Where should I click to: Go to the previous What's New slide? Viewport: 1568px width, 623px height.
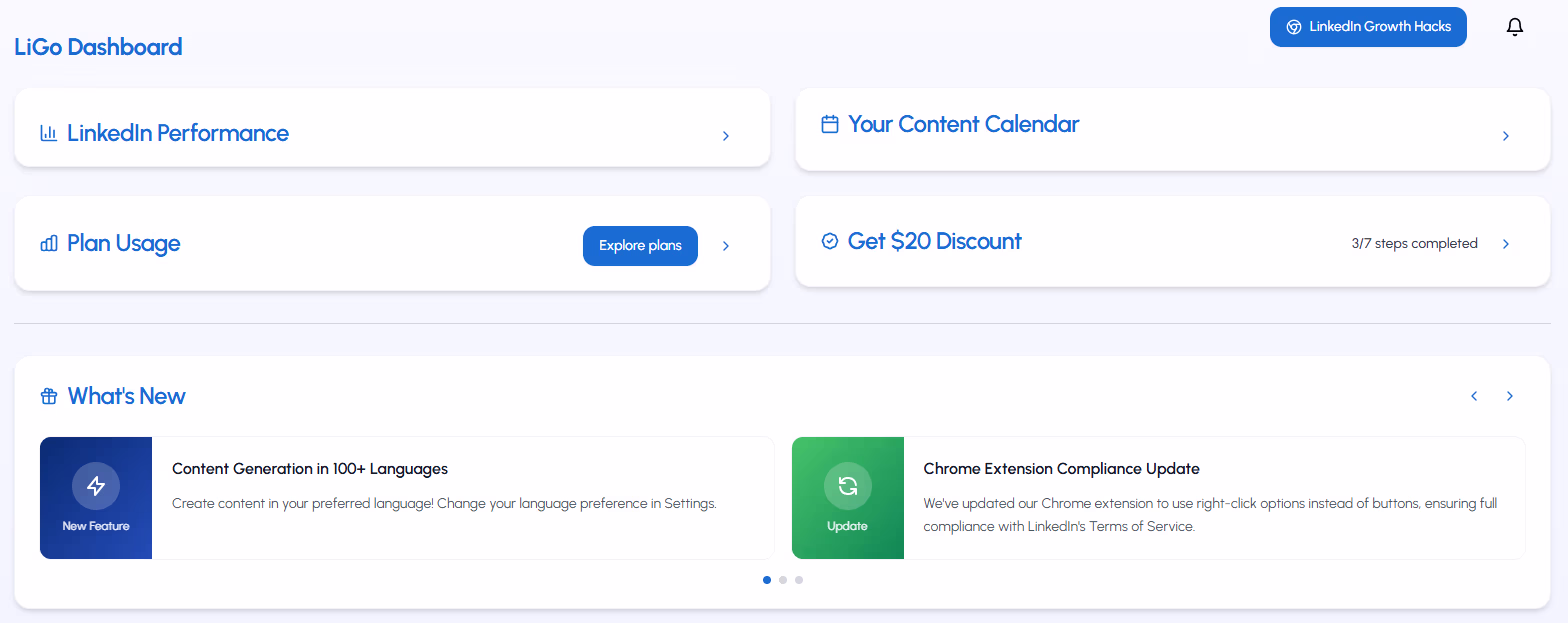[1474, 396]
